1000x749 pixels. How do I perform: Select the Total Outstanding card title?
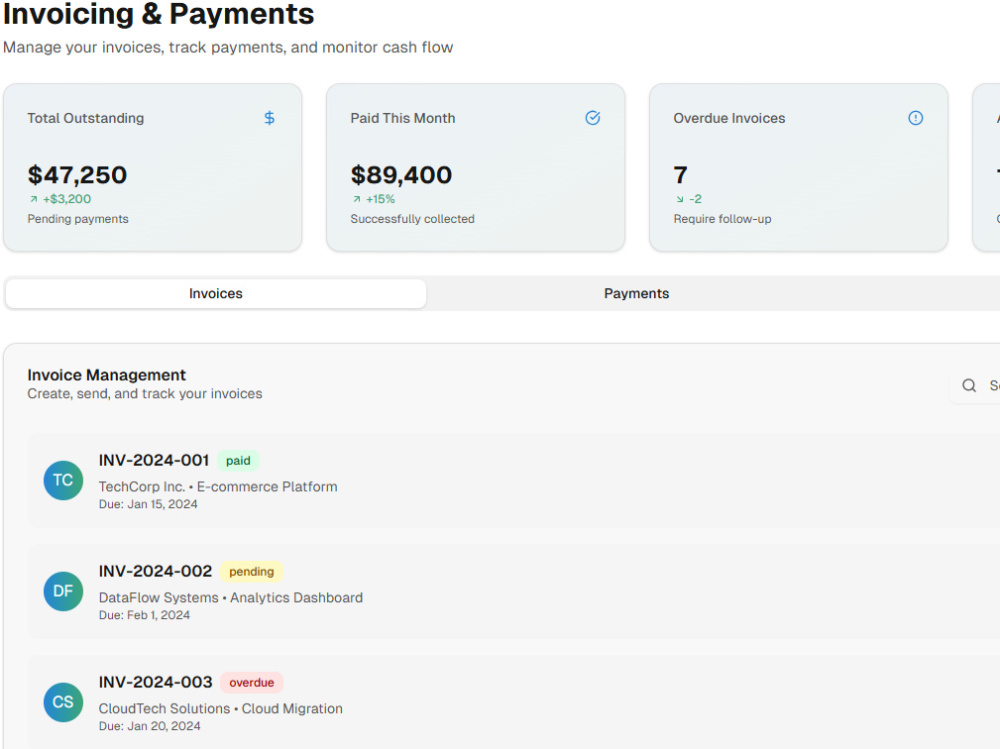(x=85, y=118)
